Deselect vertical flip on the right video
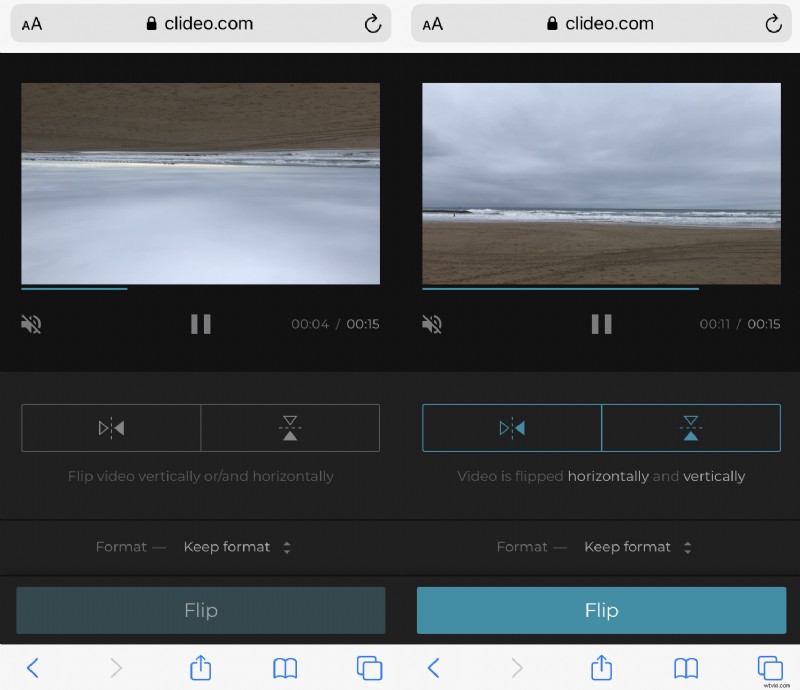 click(x=691, y=427)
